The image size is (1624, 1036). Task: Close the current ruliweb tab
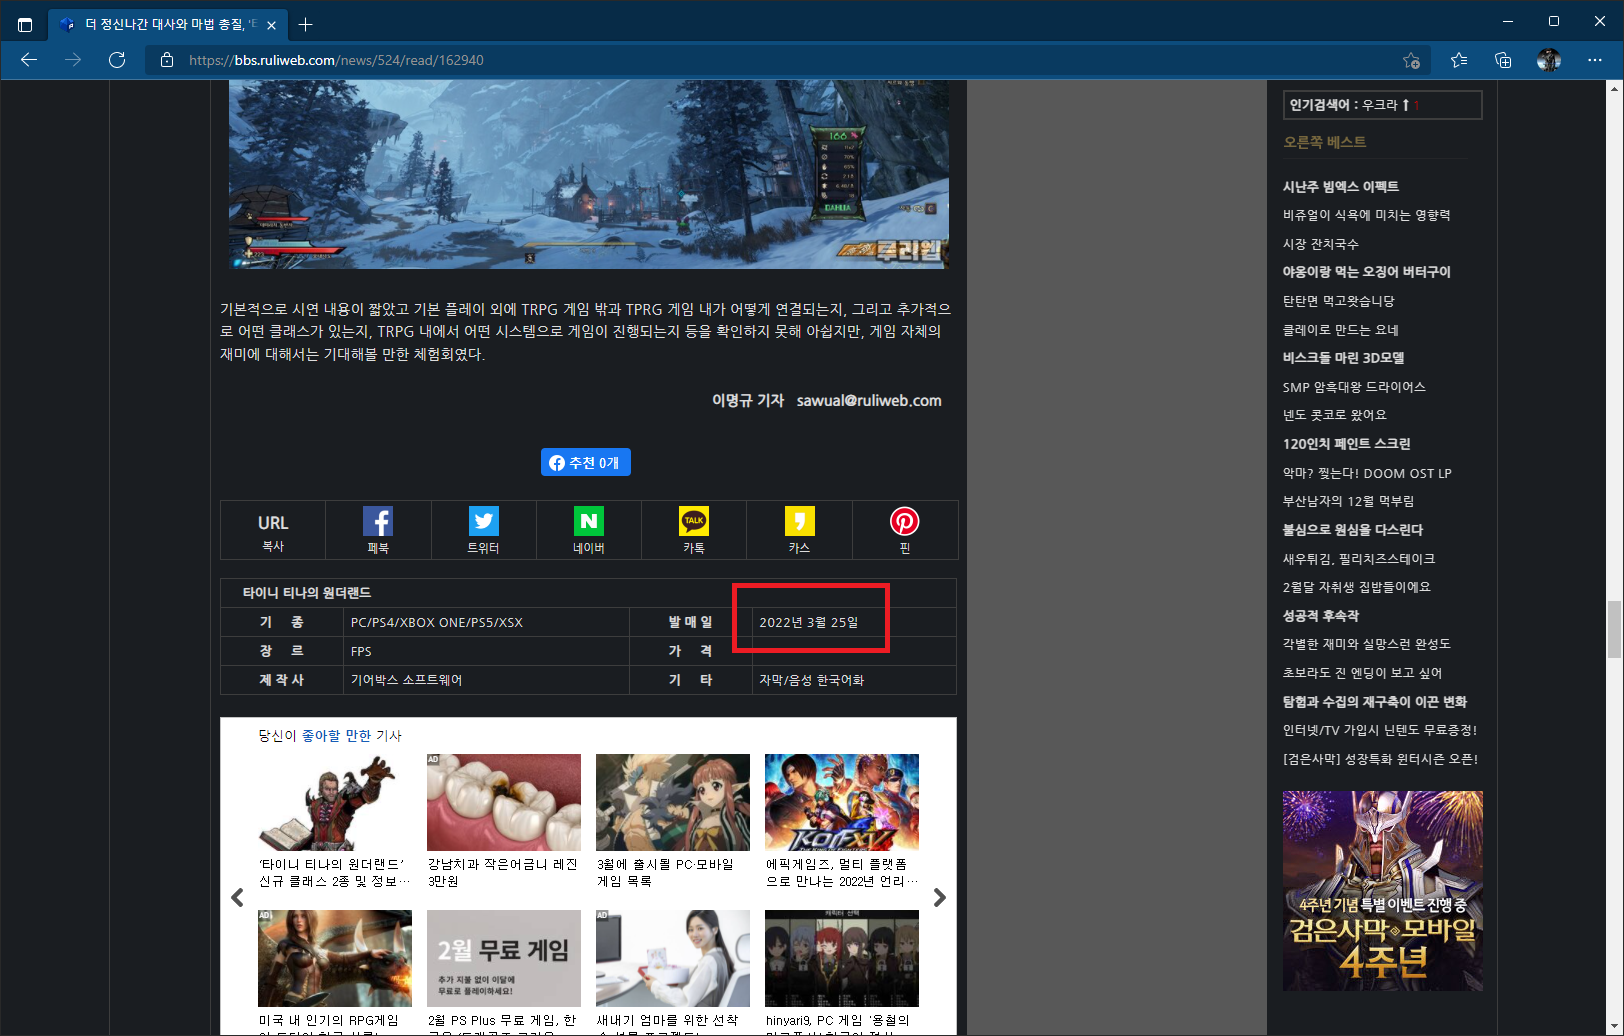tap(271, 25)
